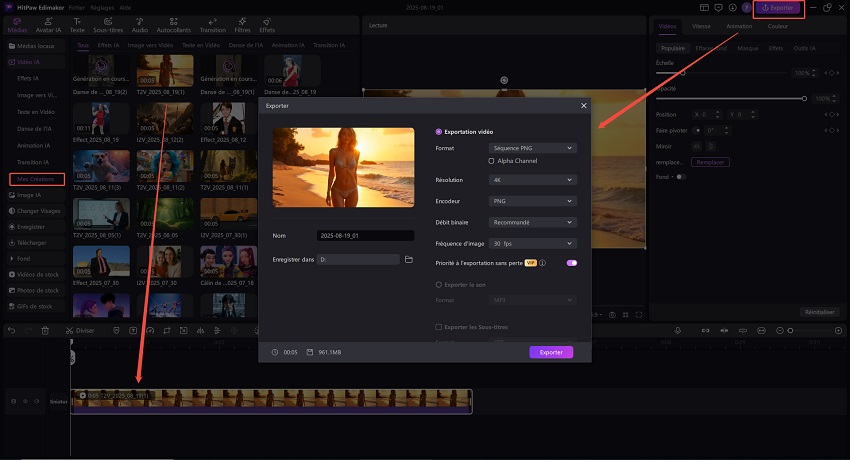Select the Exporter le son radio button
This screenshot has width=850, height=460.
[x=439, y=284]
